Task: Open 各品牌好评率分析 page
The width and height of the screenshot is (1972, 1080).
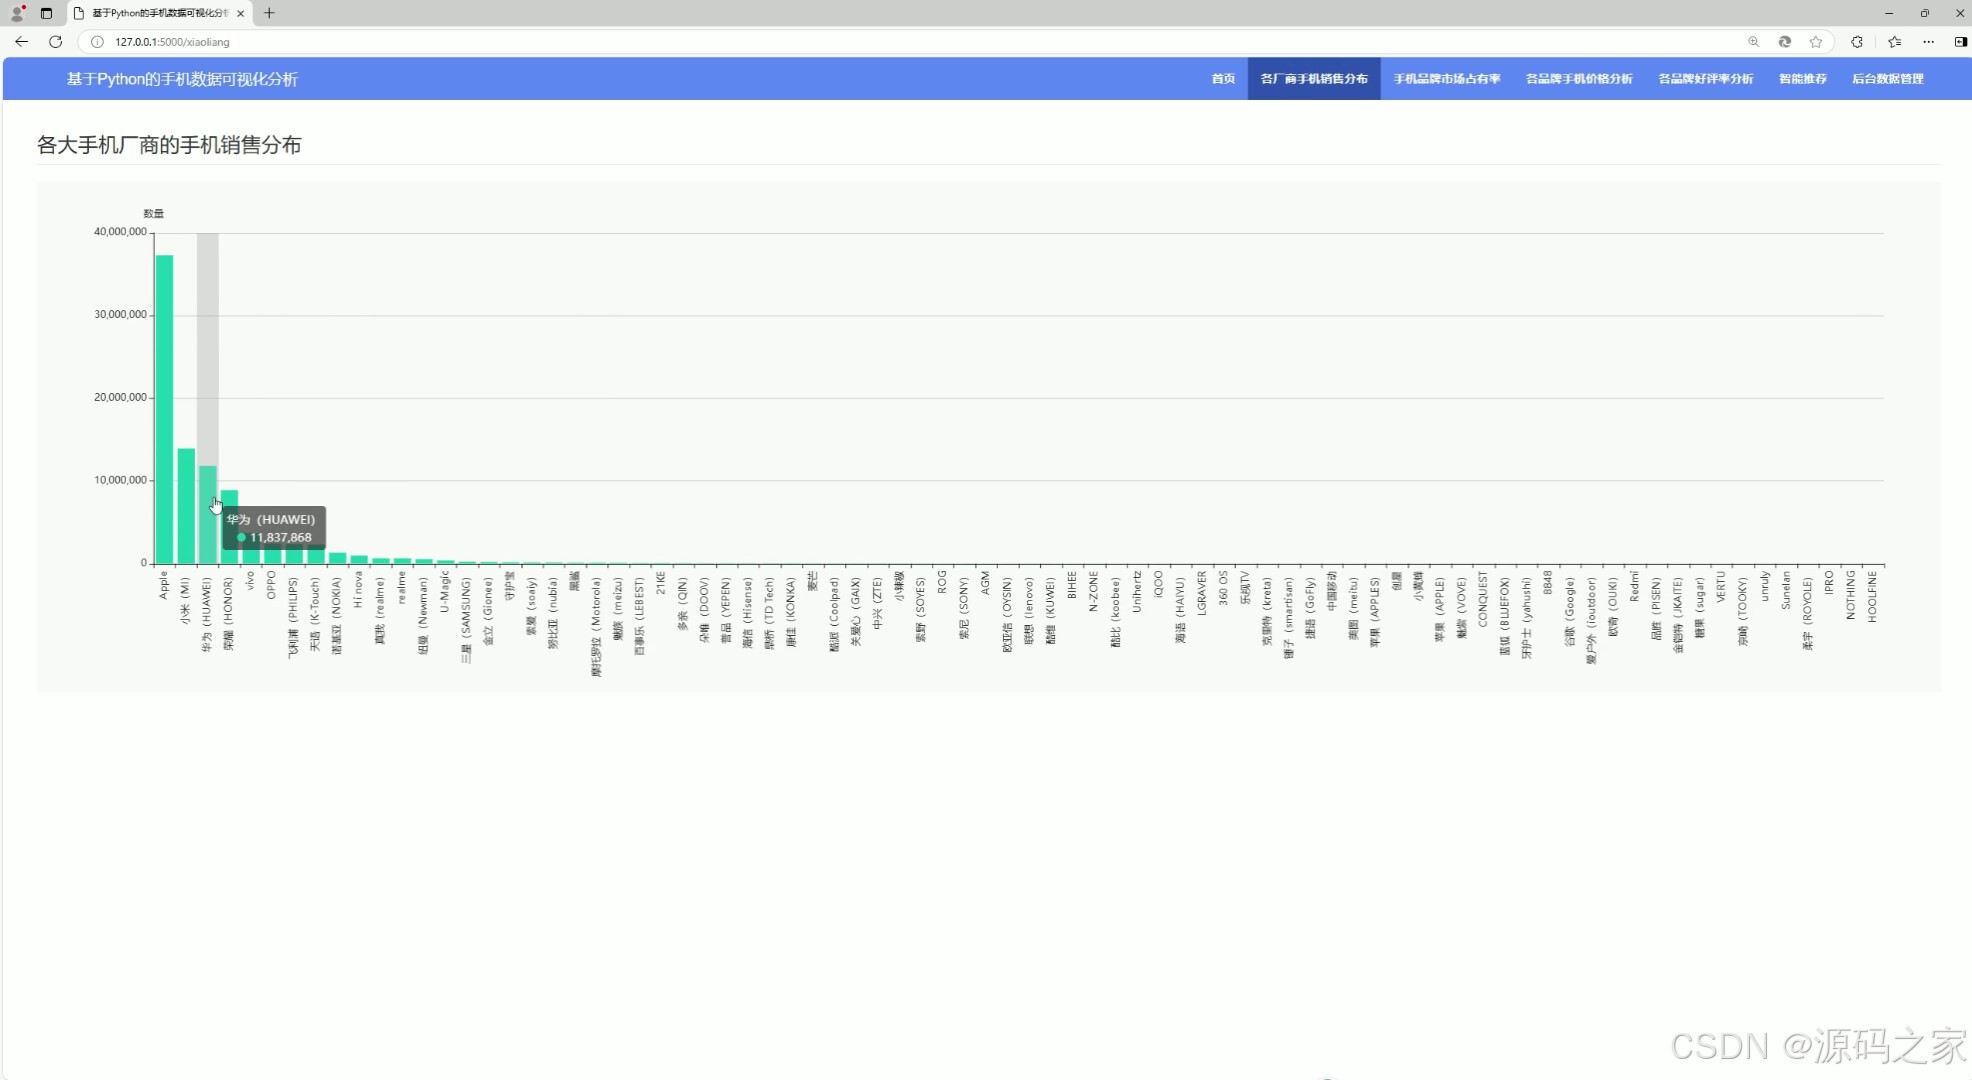Action: (1705, 79)
